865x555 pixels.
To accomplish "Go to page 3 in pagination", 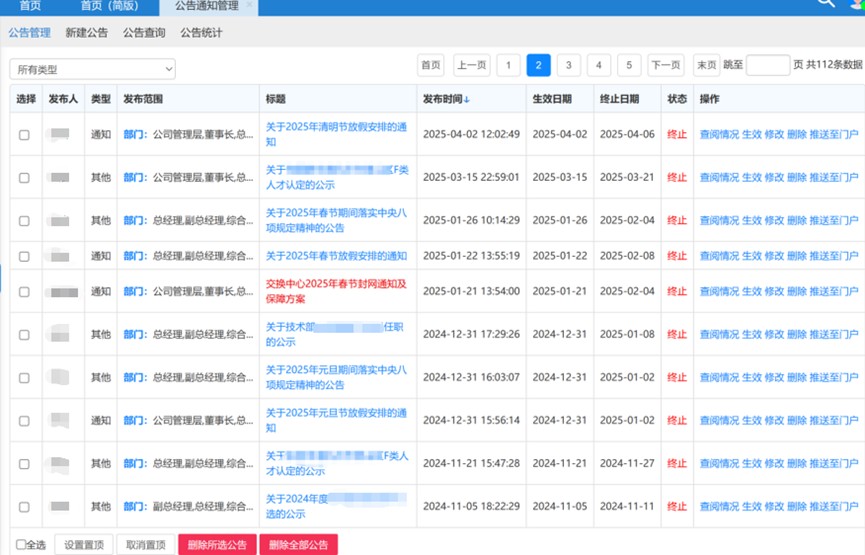I will pos(568,65).
